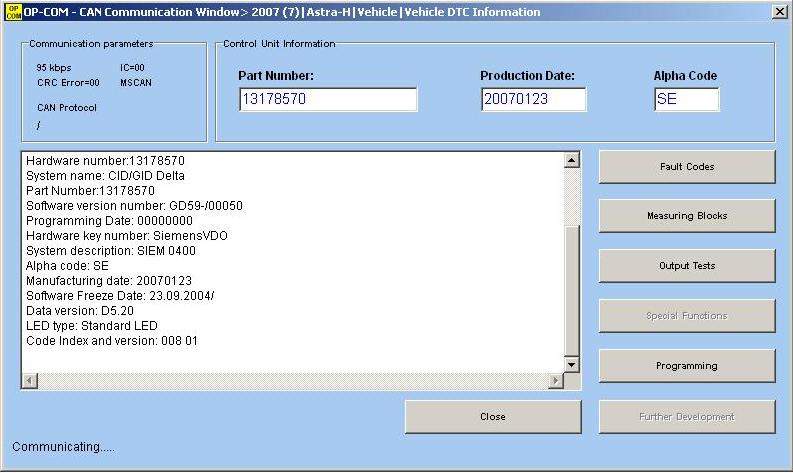Select the line 'Alpha code: SE' in the list

point(67,266)
